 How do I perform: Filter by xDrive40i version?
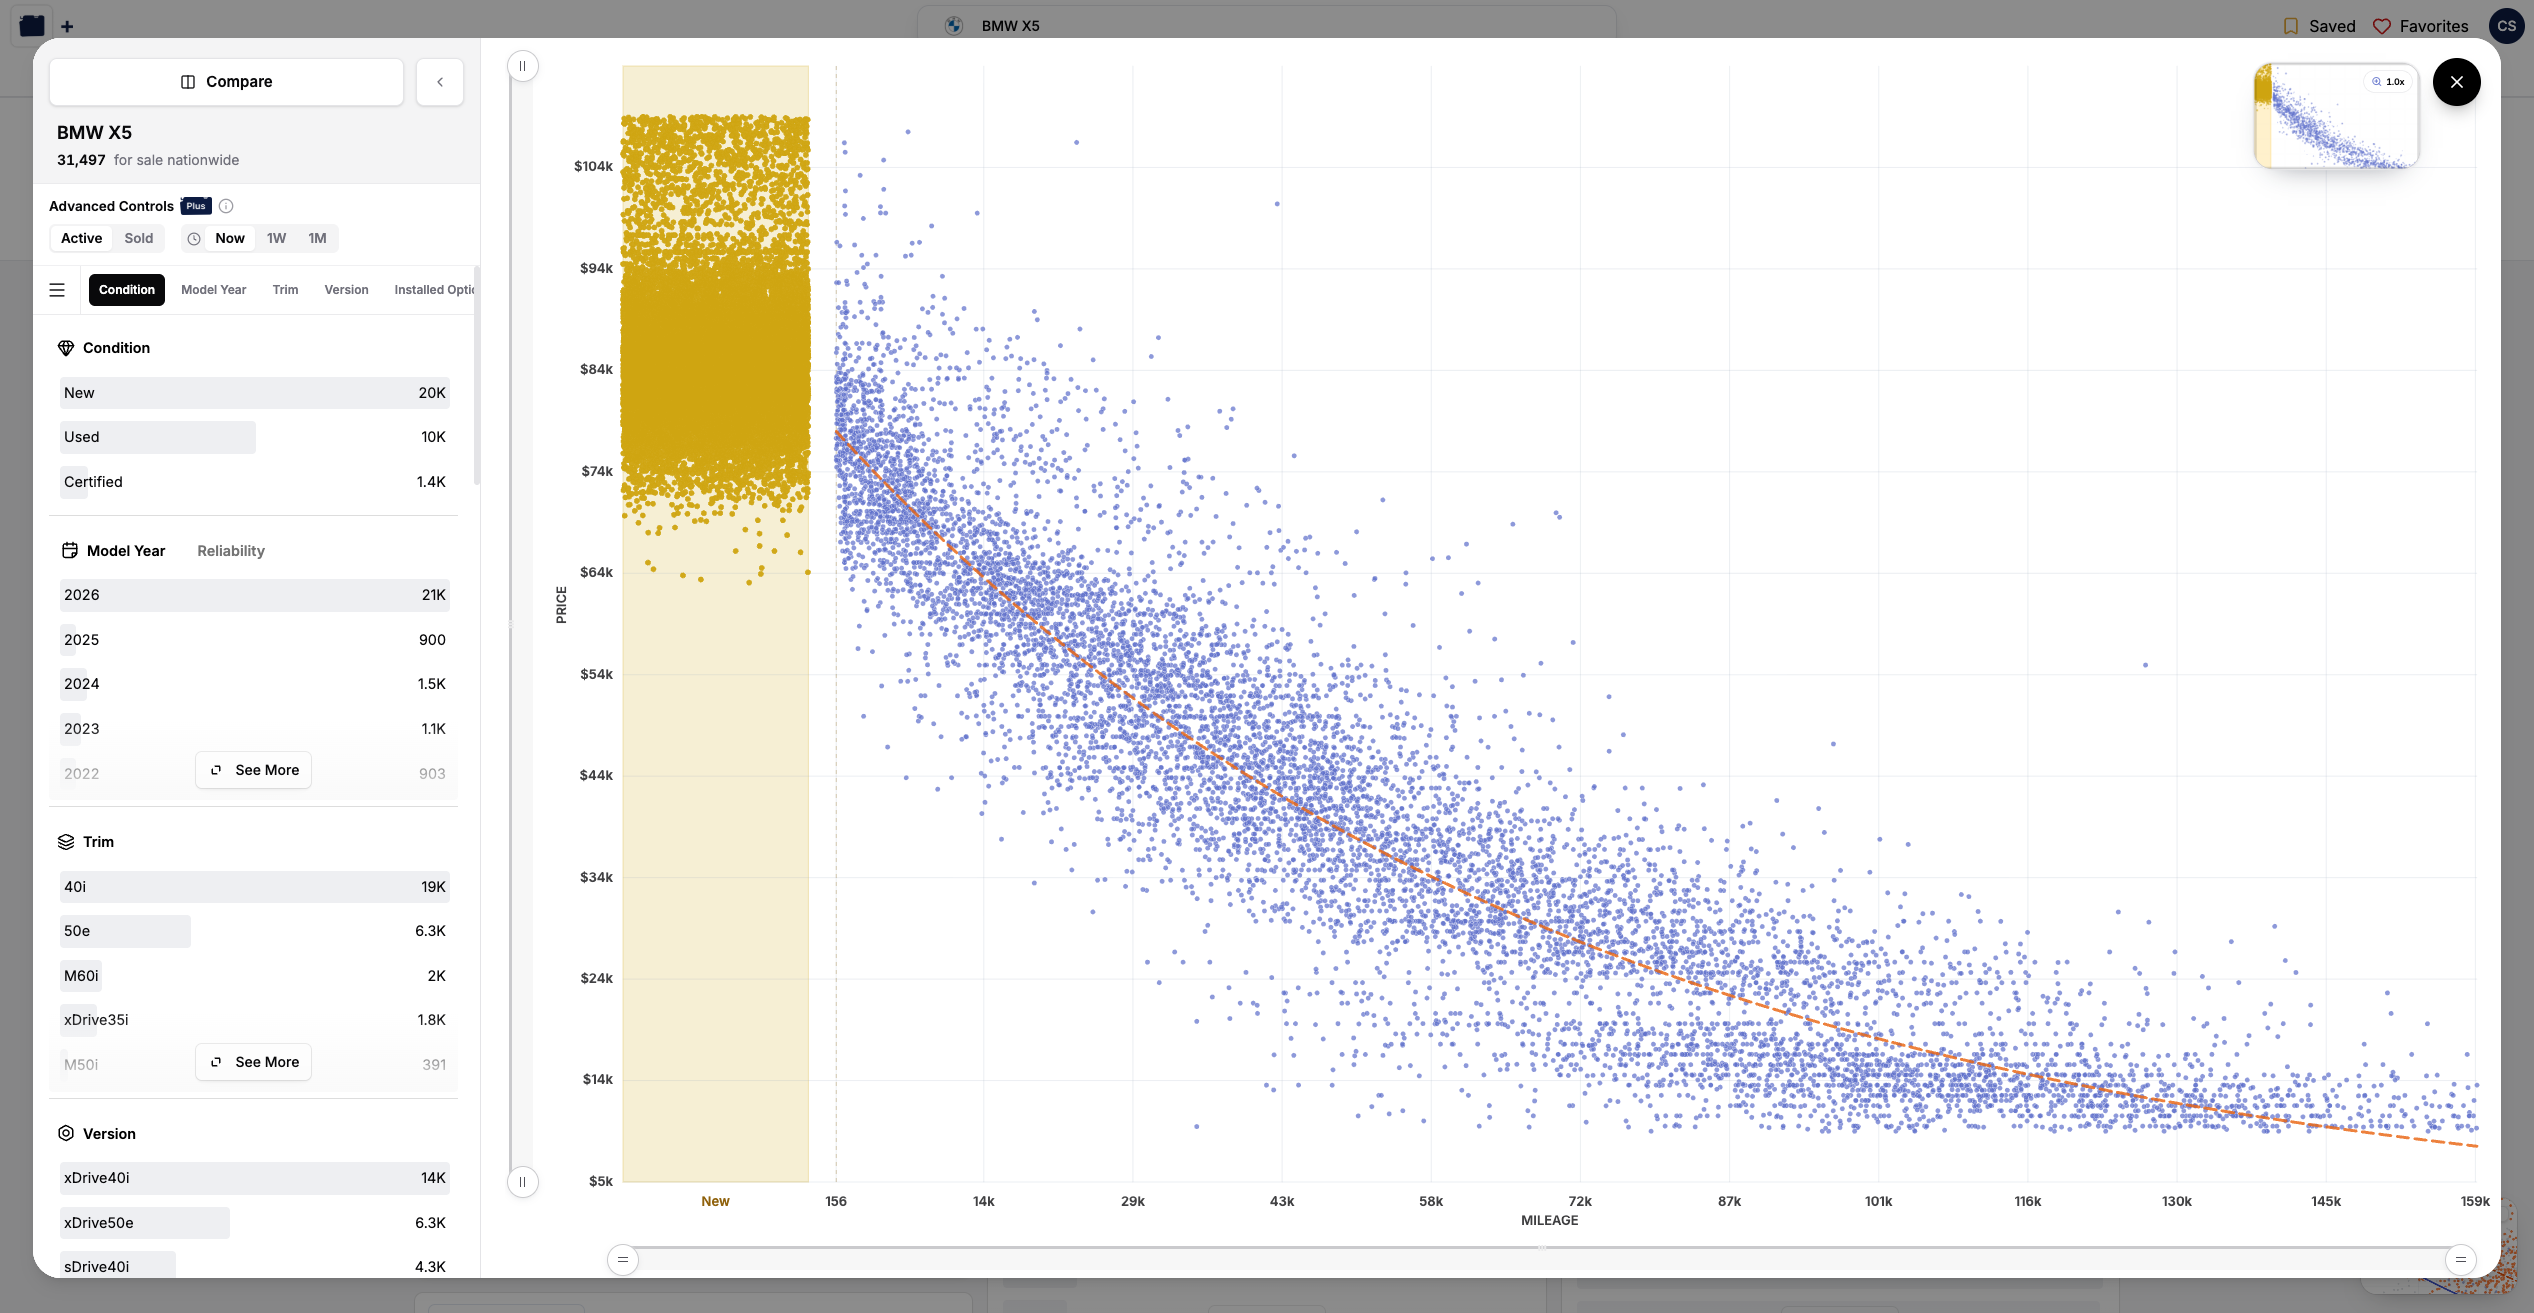(x=254, y=1178)
